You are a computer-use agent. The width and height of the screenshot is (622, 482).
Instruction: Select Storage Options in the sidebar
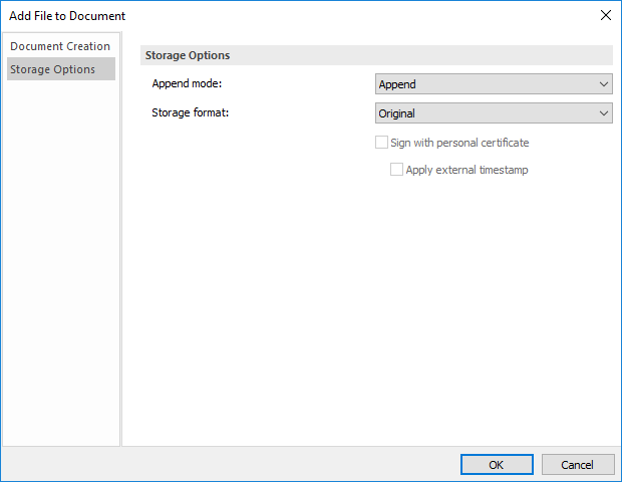pyautogui.click(x=61, y=69)
